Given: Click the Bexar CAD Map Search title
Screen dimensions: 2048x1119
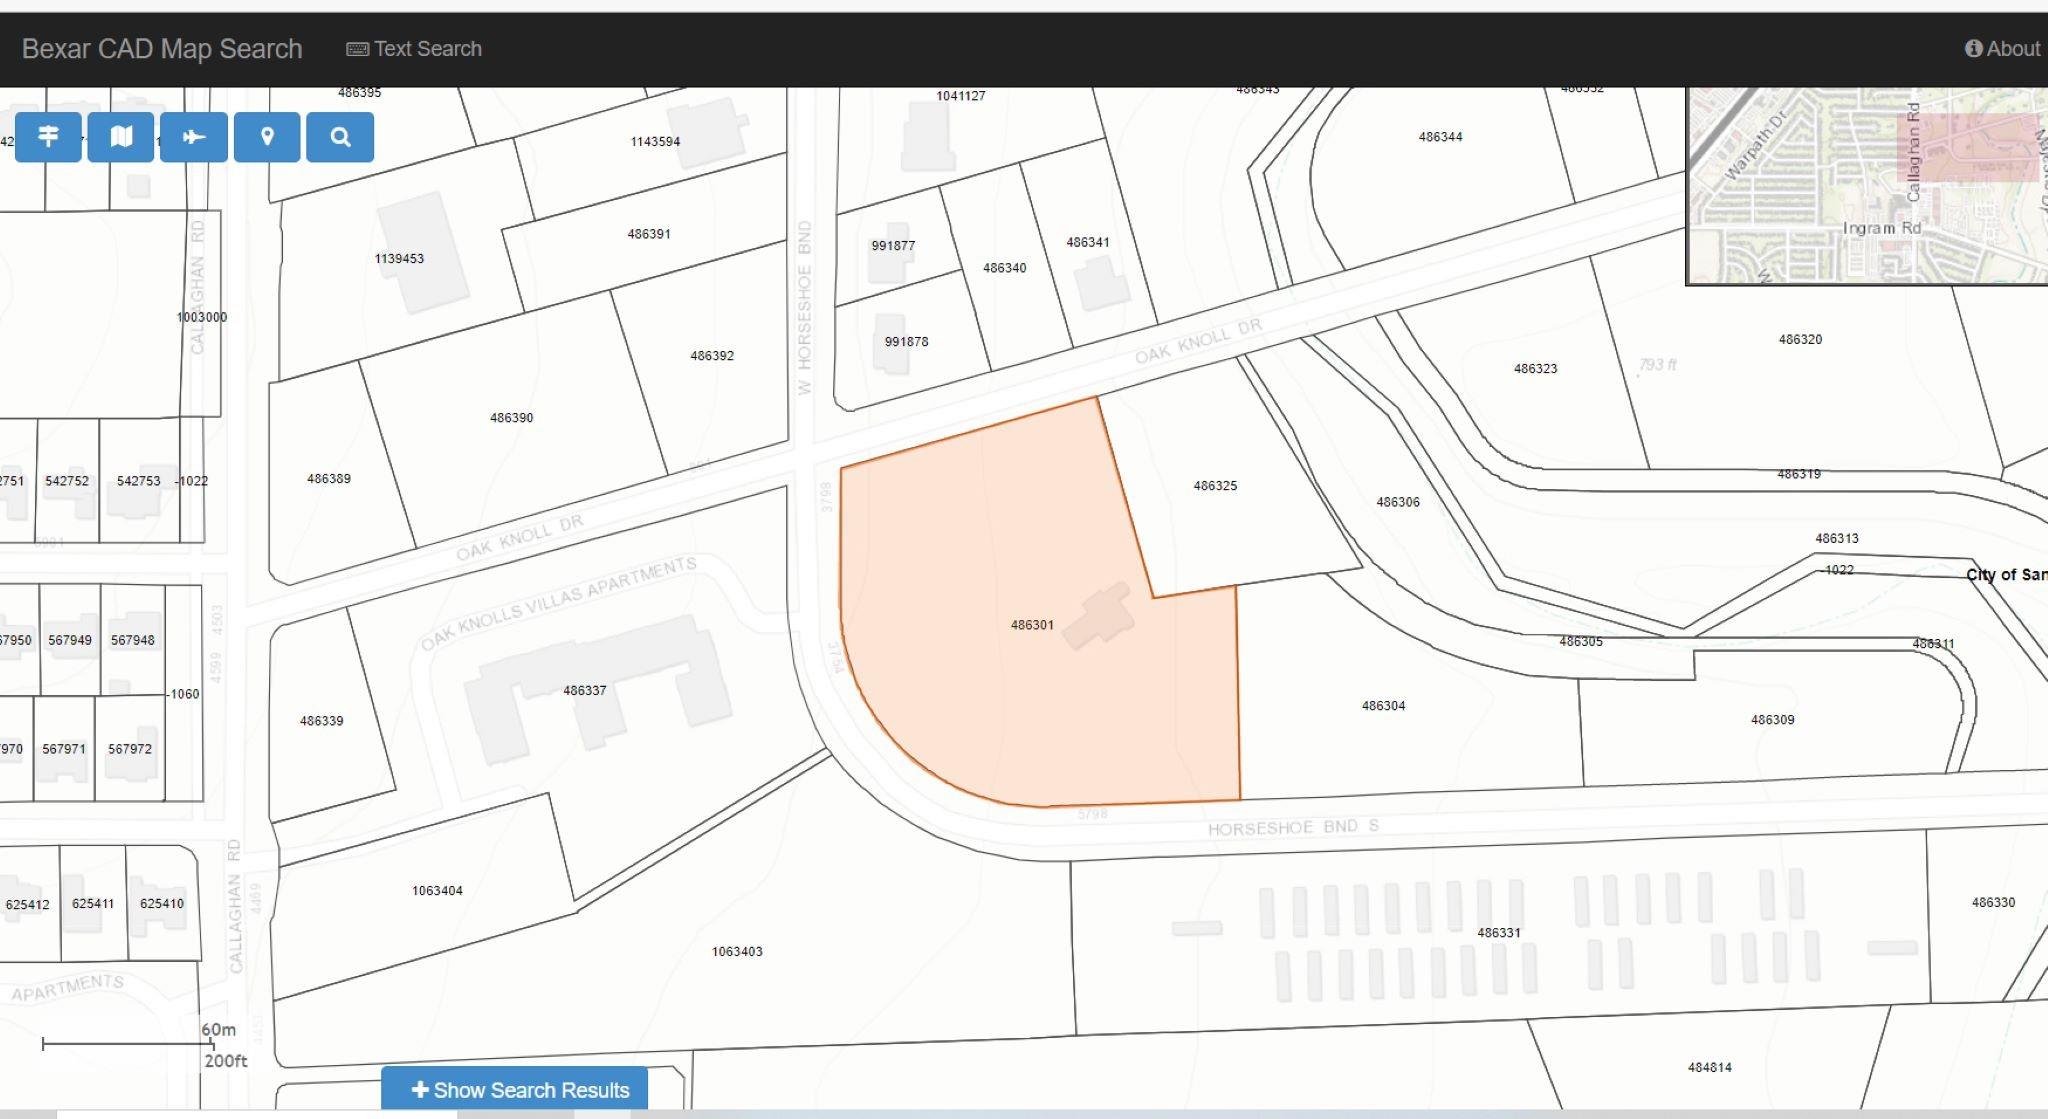Looking at the screenshot, I should [x=162, y=49].
